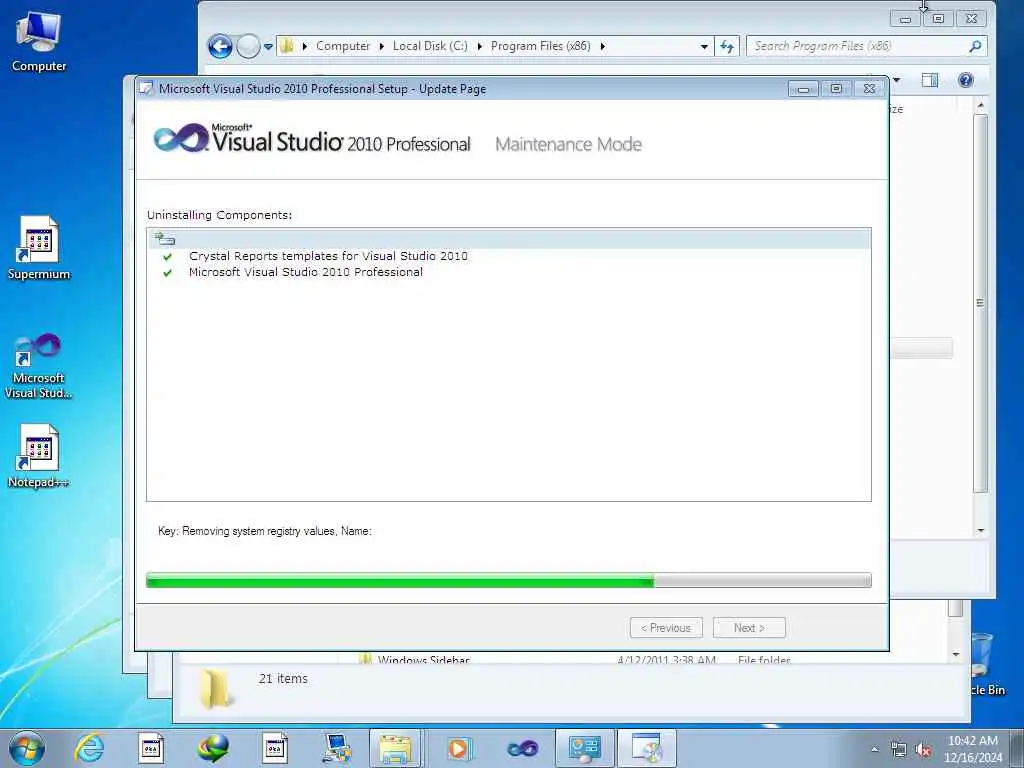
Task: Click Computer in the Explorer breadcrumb
Action: pos(343,46)
